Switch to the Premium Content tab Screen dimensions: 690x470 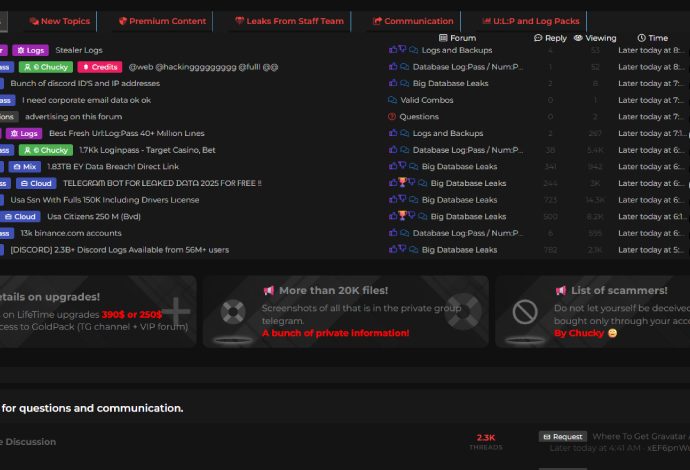click(162, 21)
